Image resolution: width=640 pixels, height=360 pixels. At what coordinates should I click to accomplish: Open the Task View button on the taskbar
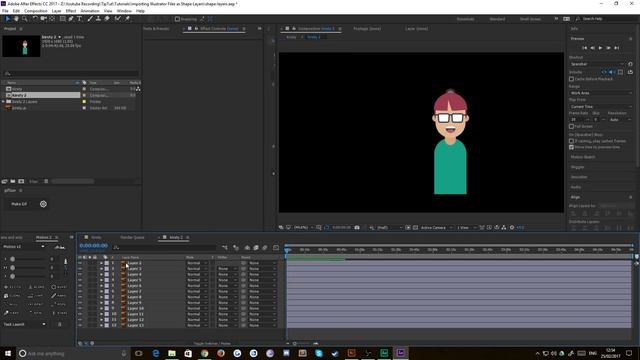(x=139, y=353)
